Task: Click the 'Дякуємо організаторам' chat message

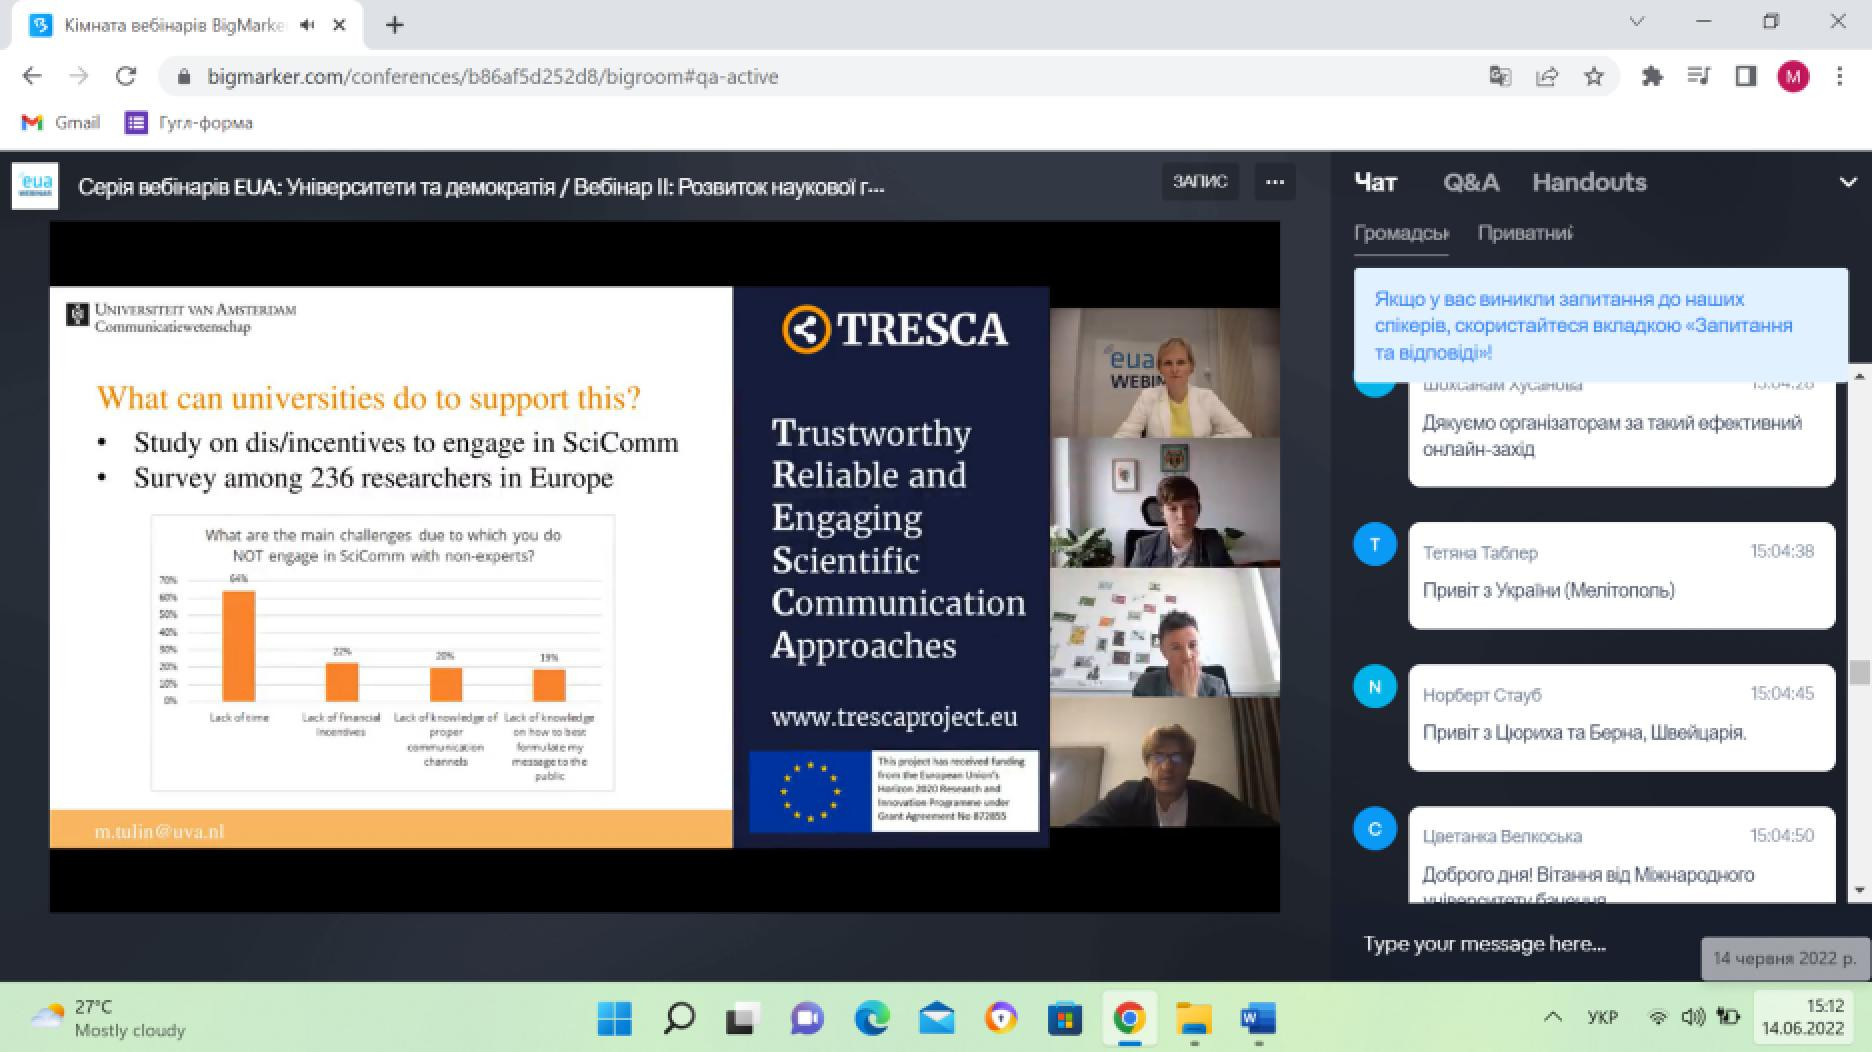Action: pyautogui.click(x=1612, y=435)
